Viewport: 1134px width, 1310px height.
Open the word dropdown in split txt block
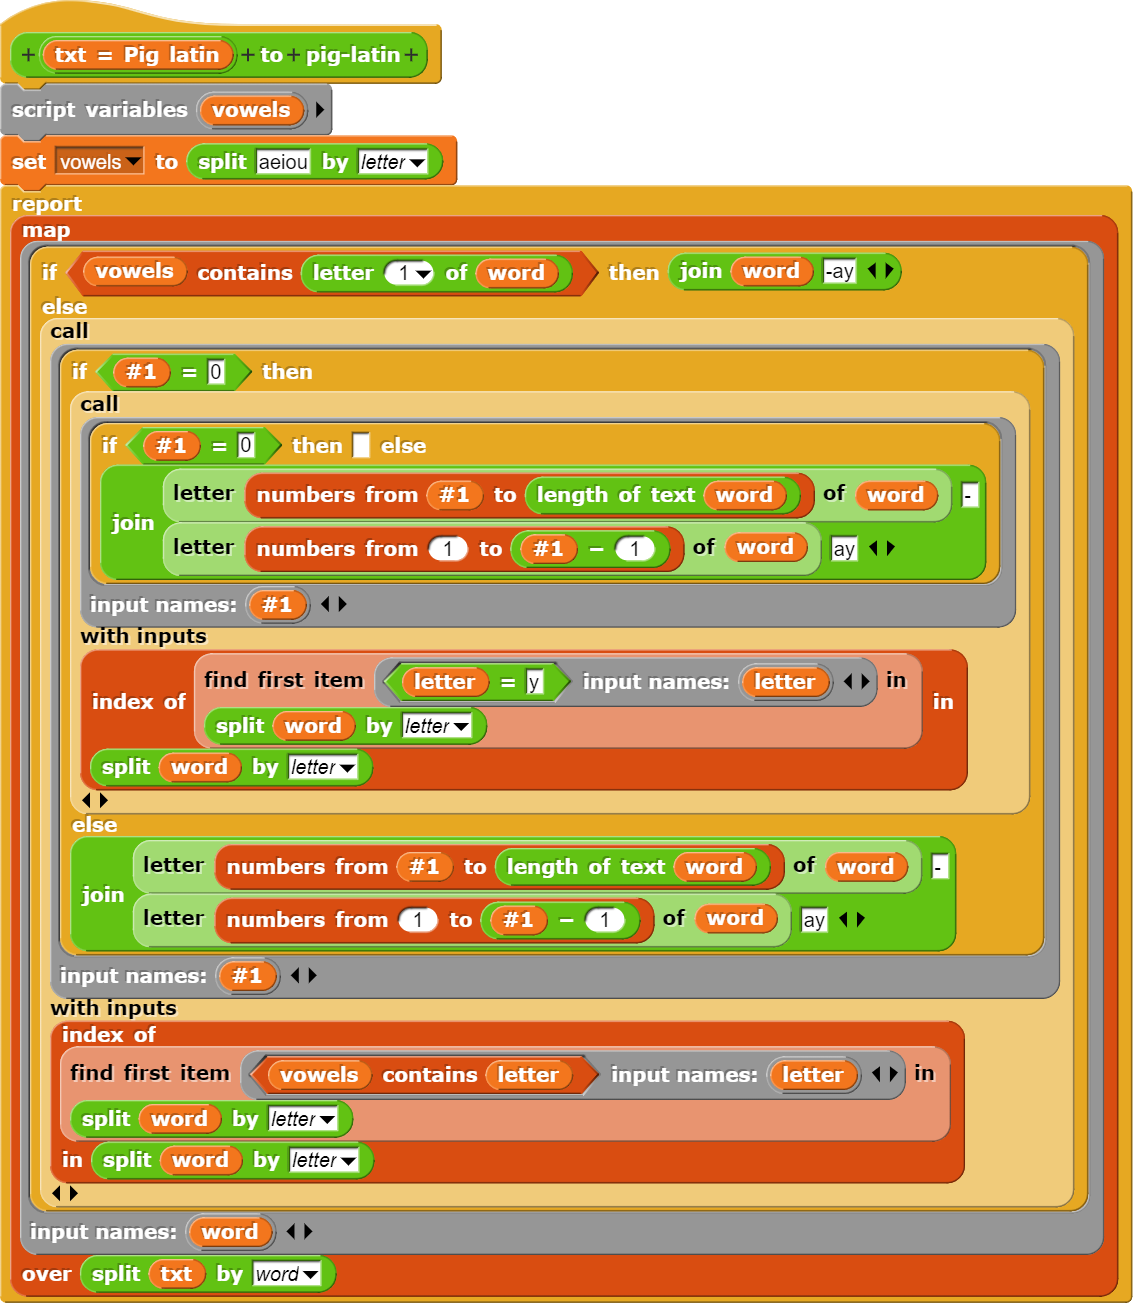[310, 1275]
